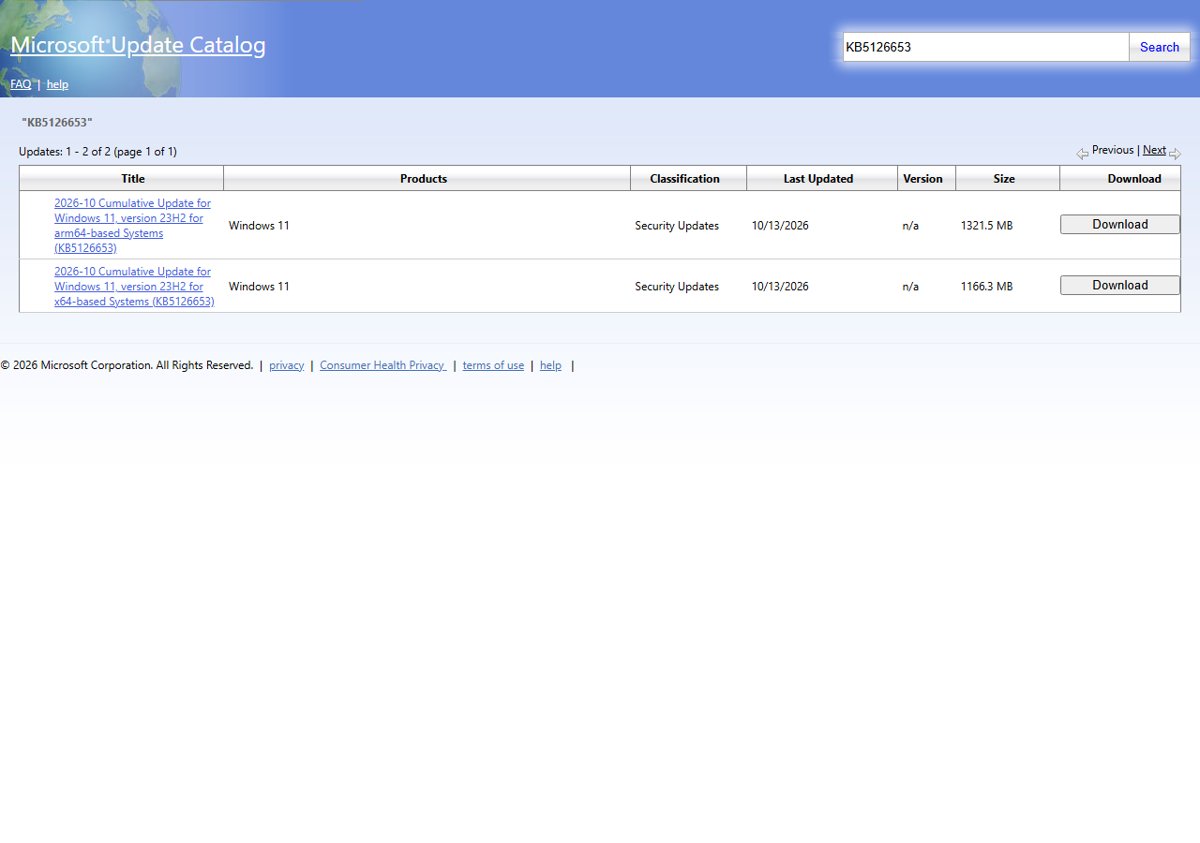Click Windows 11 product in x64 row
This screenshot has height=843, width=1200.
259,287
